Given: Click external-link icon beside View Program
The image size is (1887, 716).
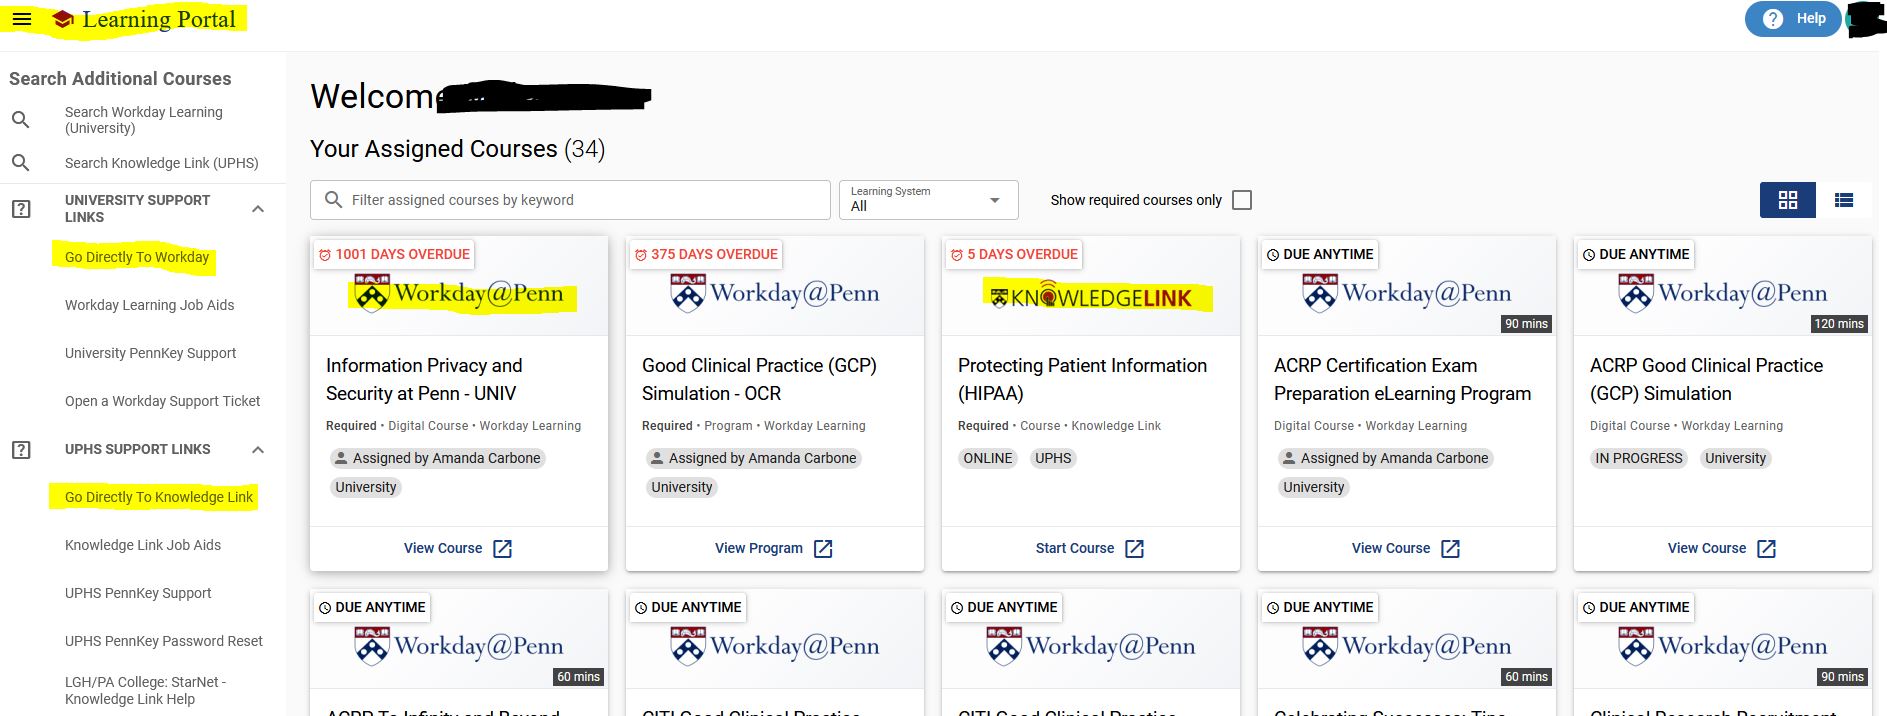Looking at the screenshot, I should pyautogui.click(x=823, y=549).
